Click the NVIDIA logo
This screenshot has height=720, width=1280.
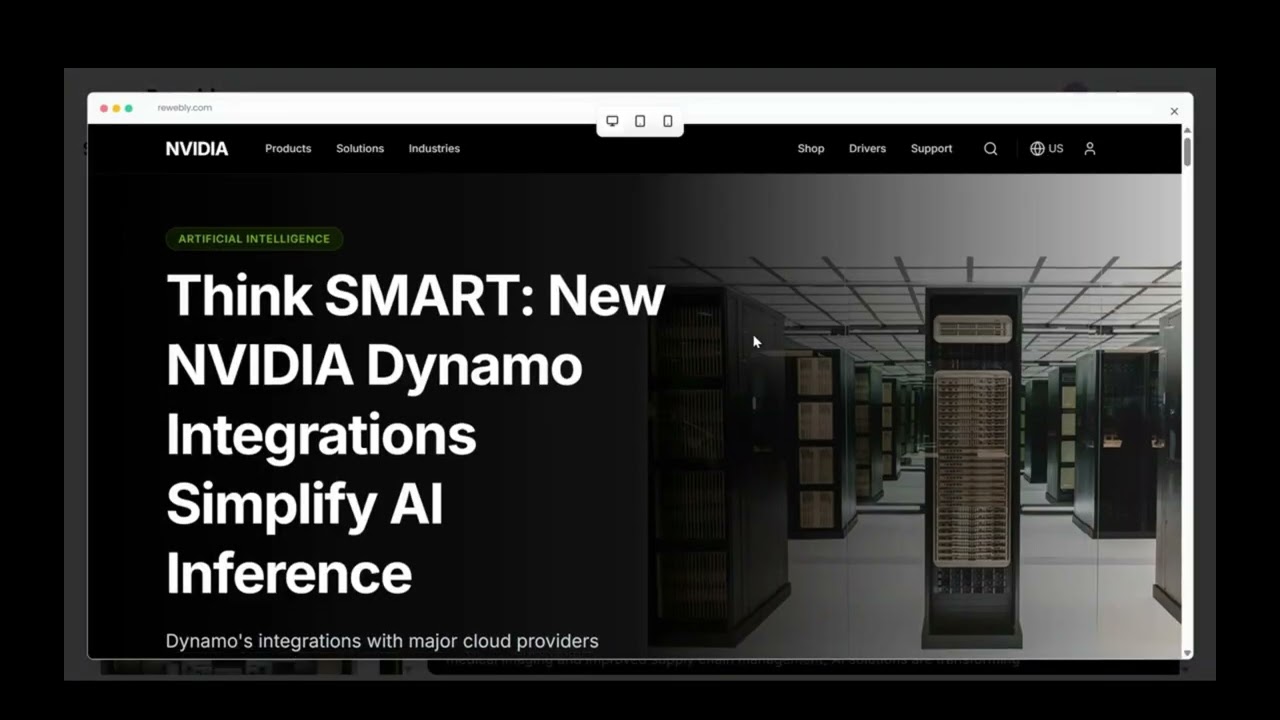pos(197,148)
